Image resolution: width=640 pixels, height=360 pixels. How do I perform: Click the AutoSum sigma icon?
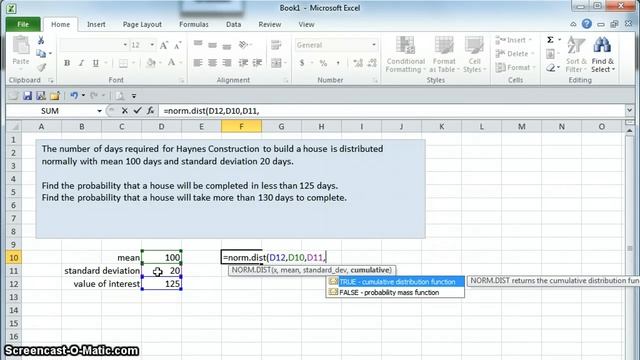(x=550, y=40)
